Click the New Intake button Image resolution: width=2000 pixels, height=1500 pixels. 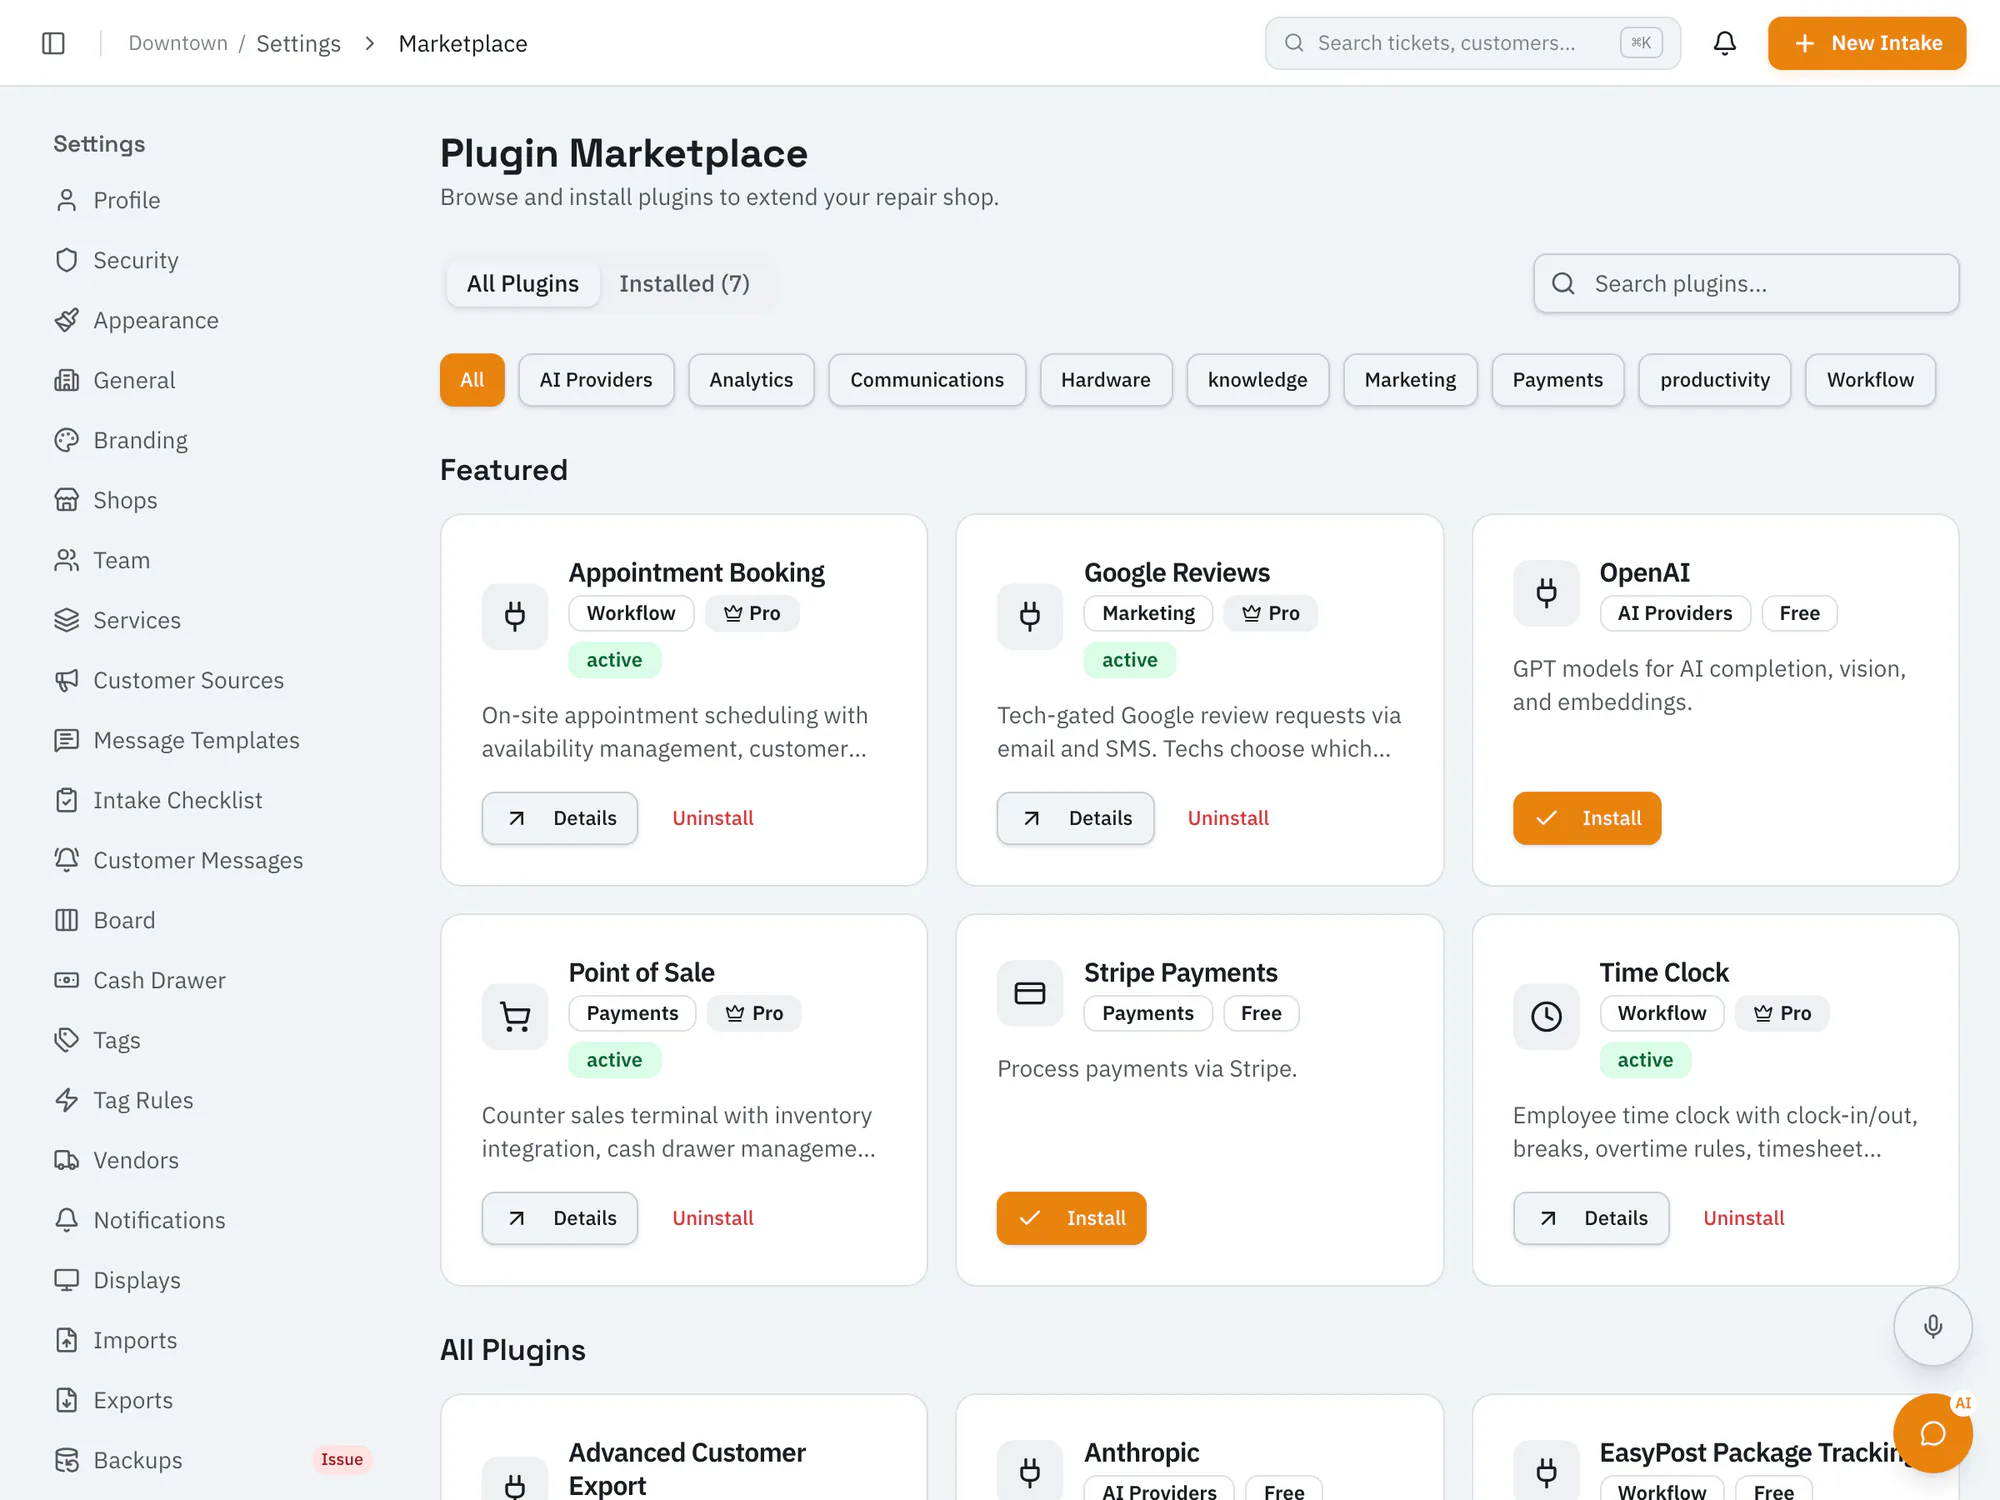click(x=1867, y=43)
